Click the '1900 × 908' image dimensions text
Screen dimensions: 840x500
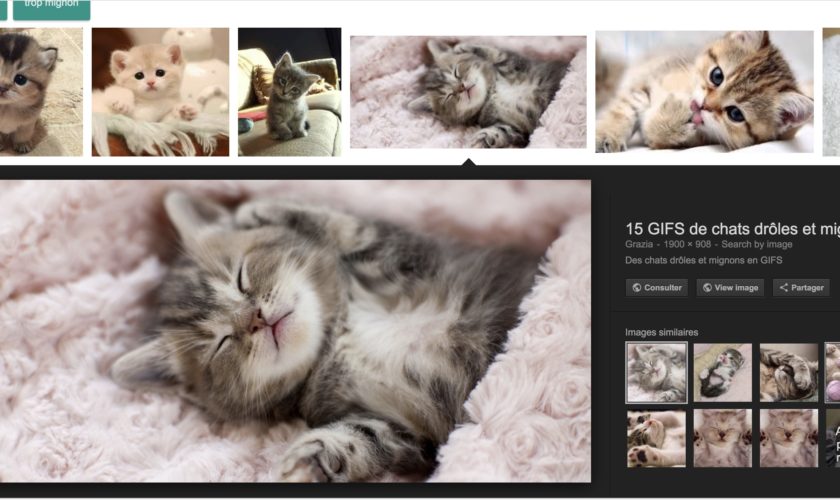click(687, 244)
